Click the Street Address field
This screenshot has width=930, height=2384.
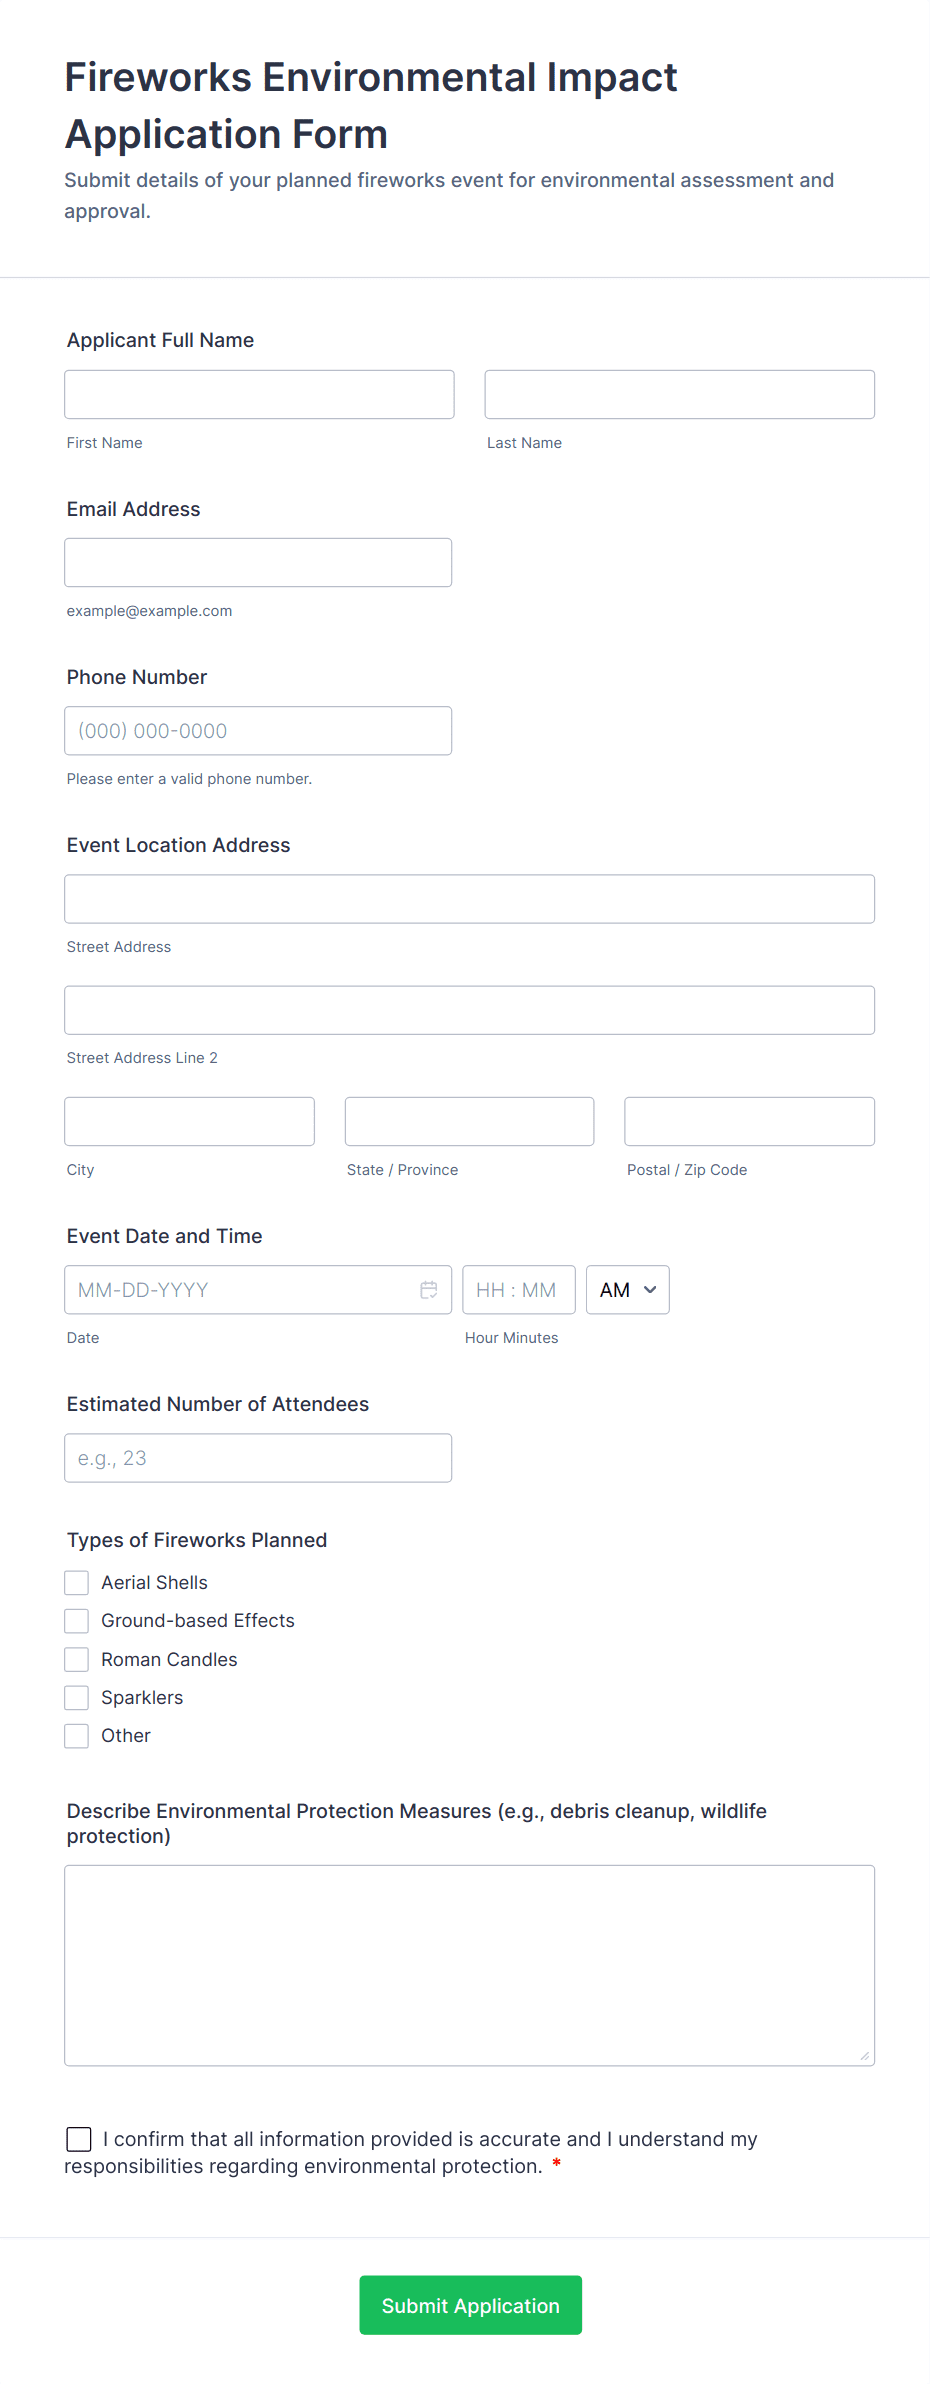pos(469,899)
